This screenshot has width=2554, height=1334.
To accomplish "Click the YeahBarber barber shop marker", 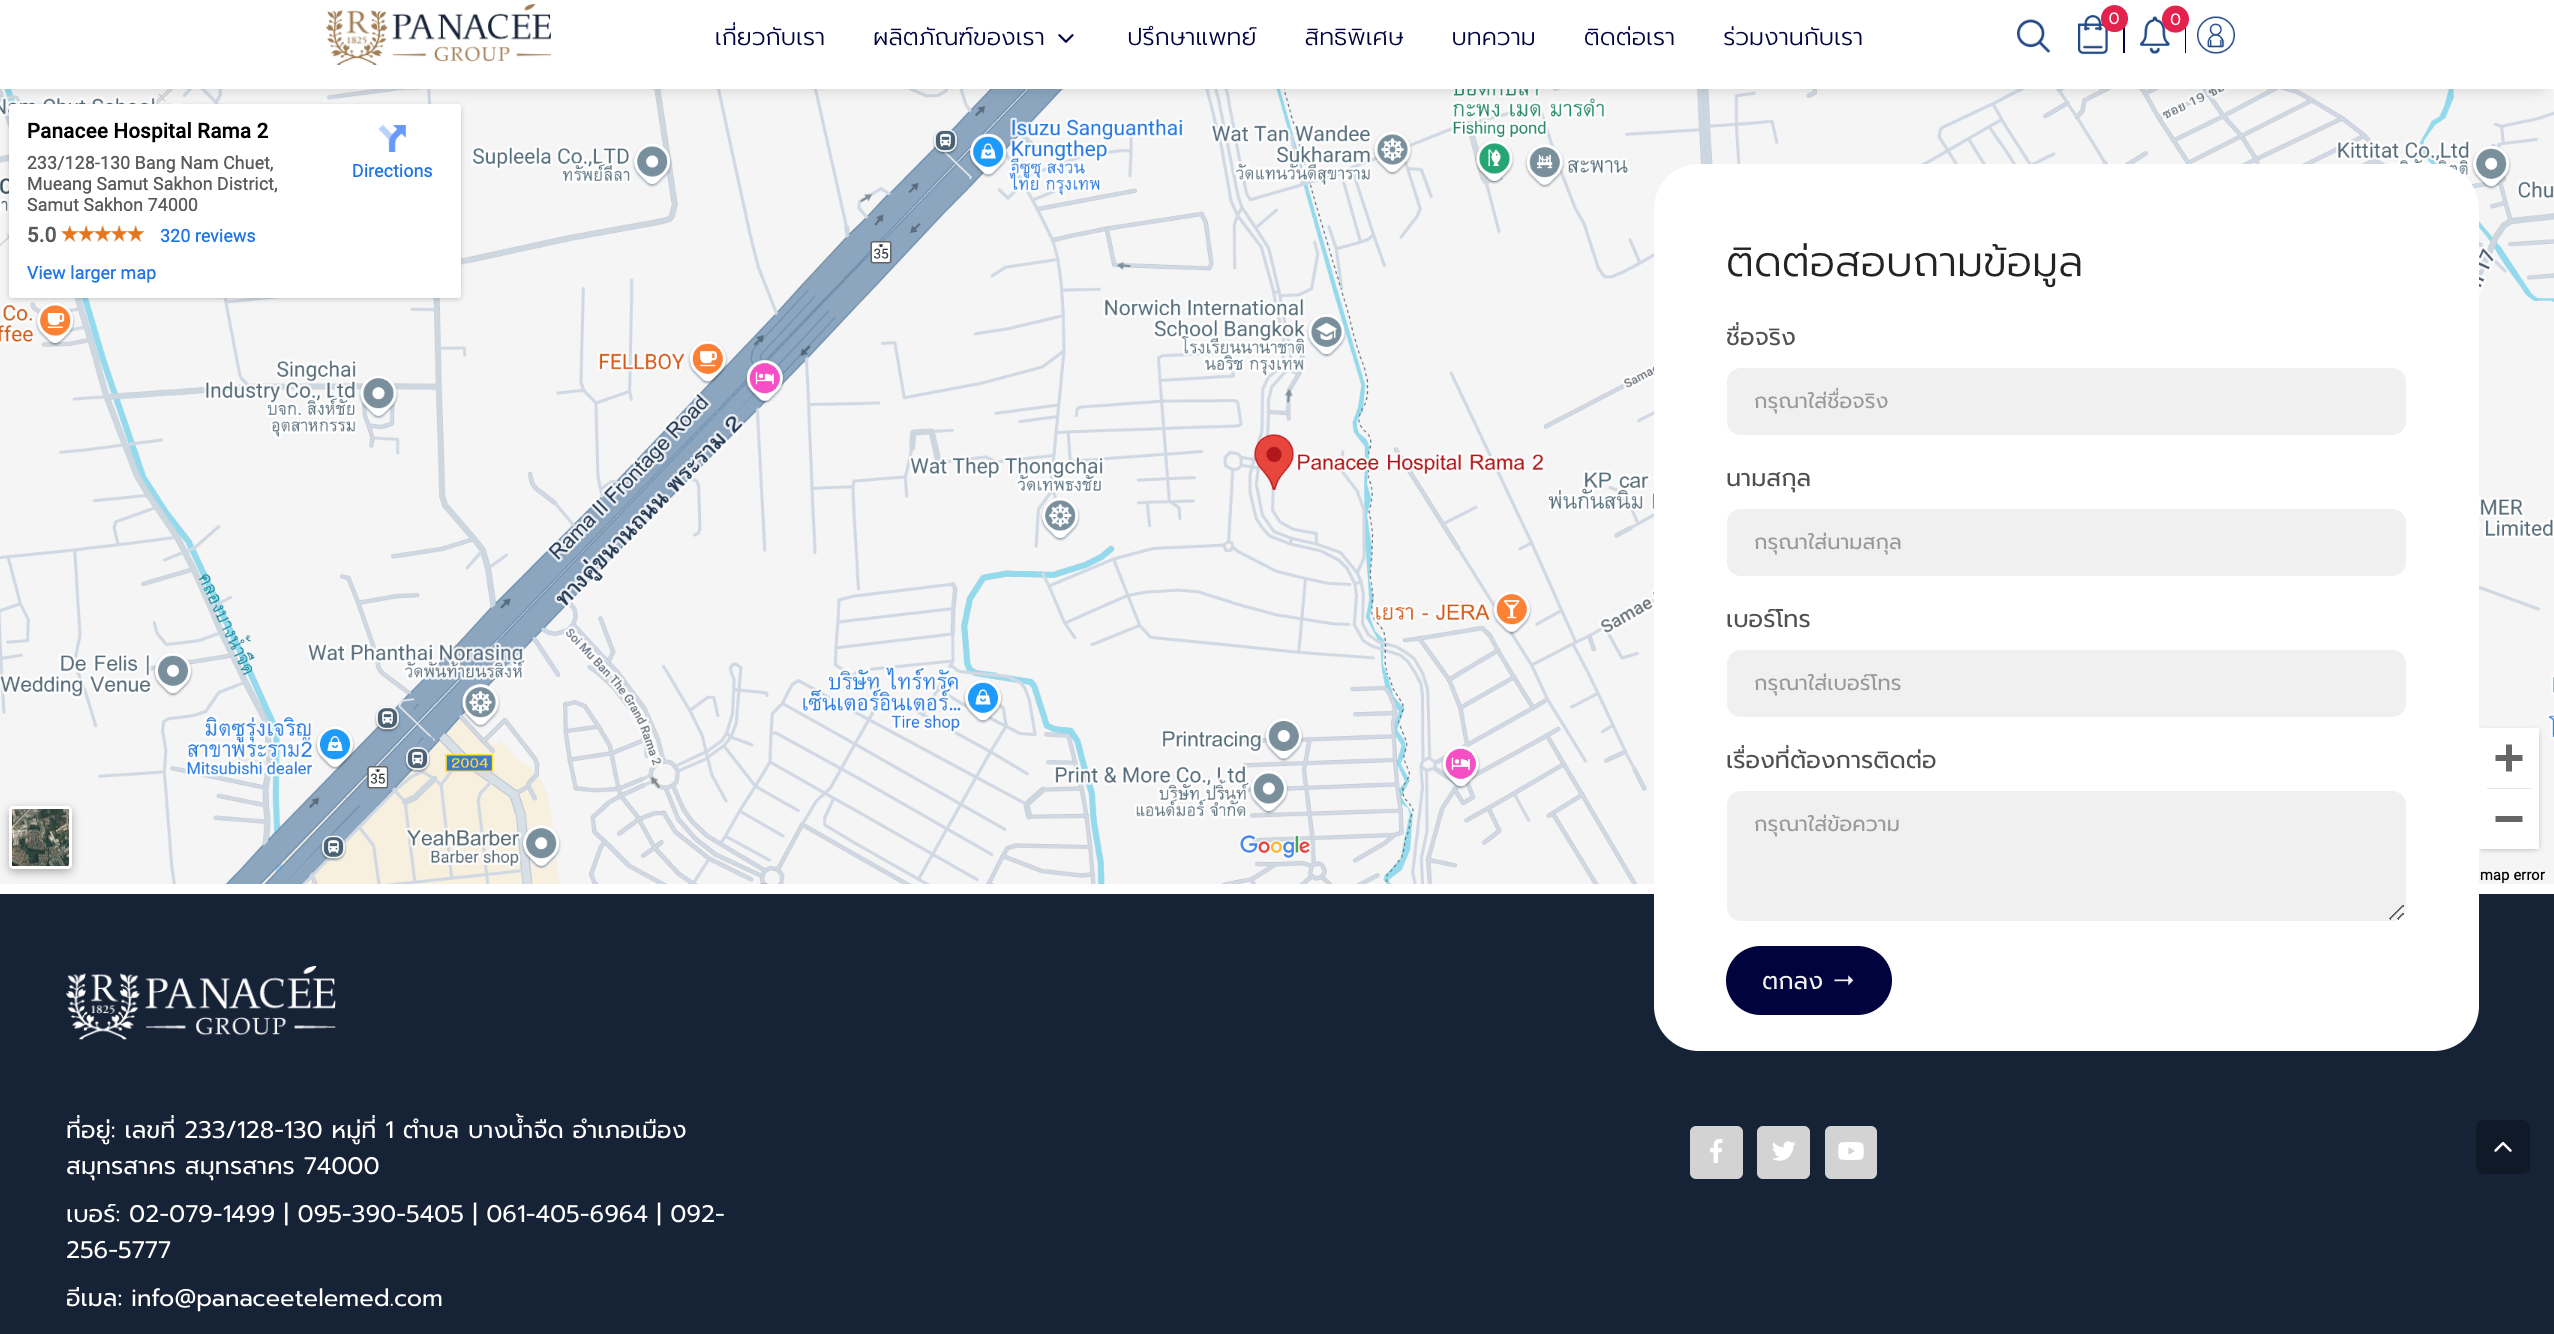I will (x=541, y=844).
